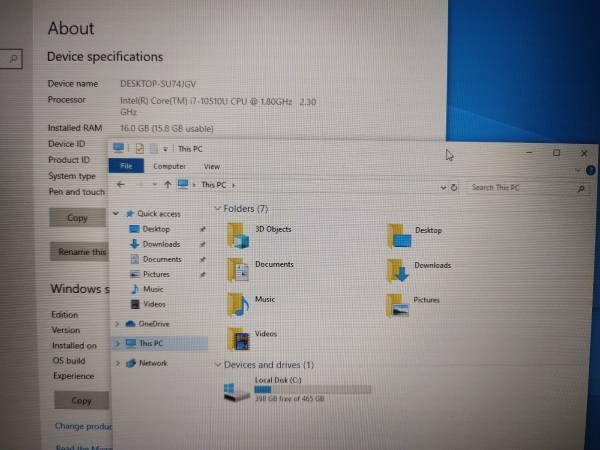Image resolution: width=600 pixels, height=450 pixels.
Task: Click the Change product key link
Action: click(83, 426)
